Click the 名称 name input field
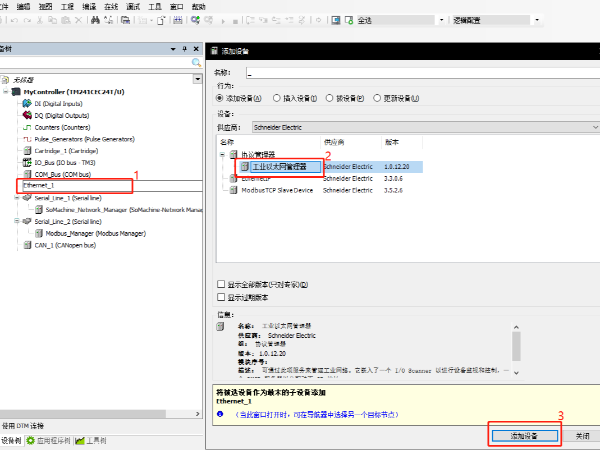The height and width of the screenshot is (450, 600). 400,73
